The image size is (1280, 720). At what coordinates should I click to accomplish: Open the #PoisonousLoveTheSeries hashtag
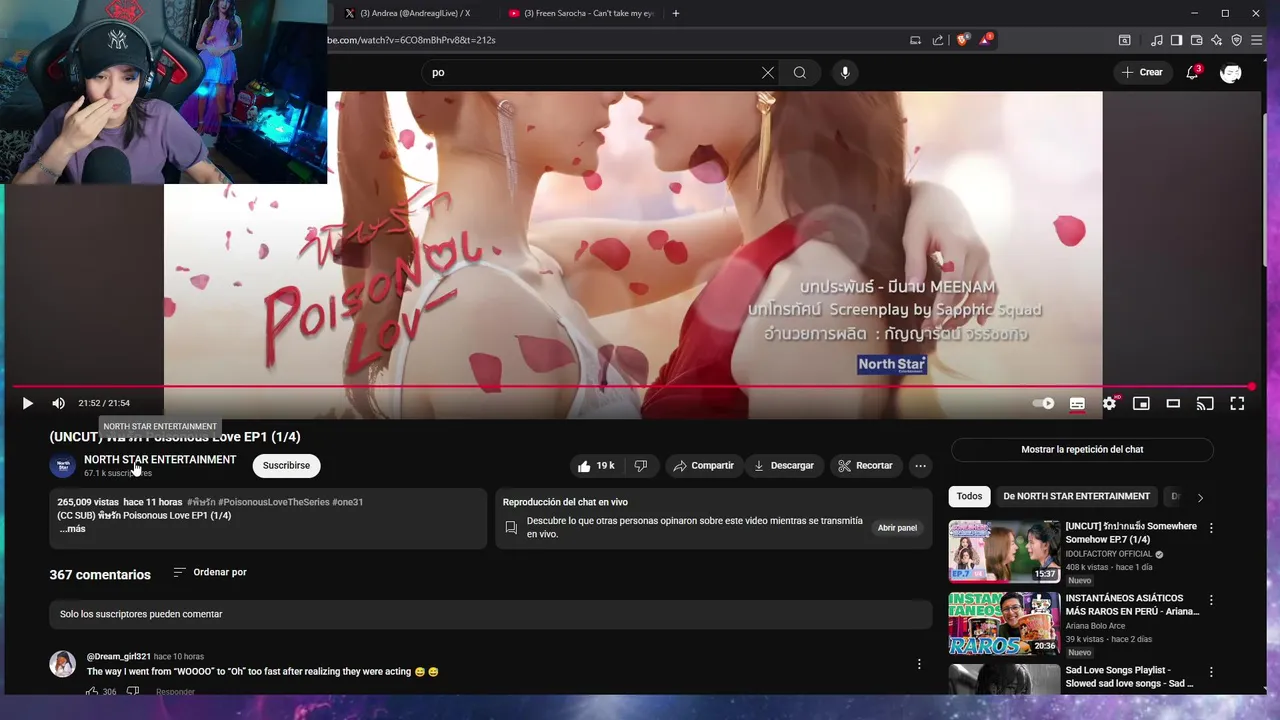[x=273, y=502]
